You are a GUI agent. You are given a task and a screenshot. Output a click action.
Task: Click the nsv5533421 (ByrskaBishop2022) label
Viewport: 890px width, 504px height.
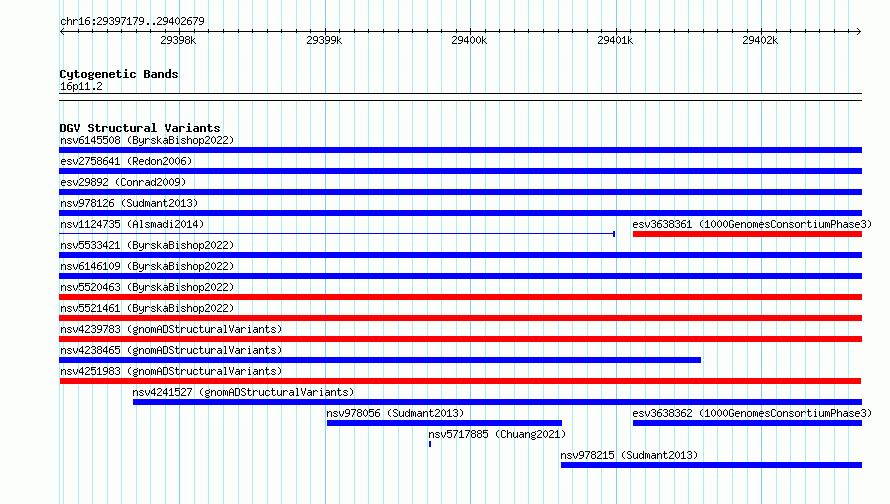[147, 245]
